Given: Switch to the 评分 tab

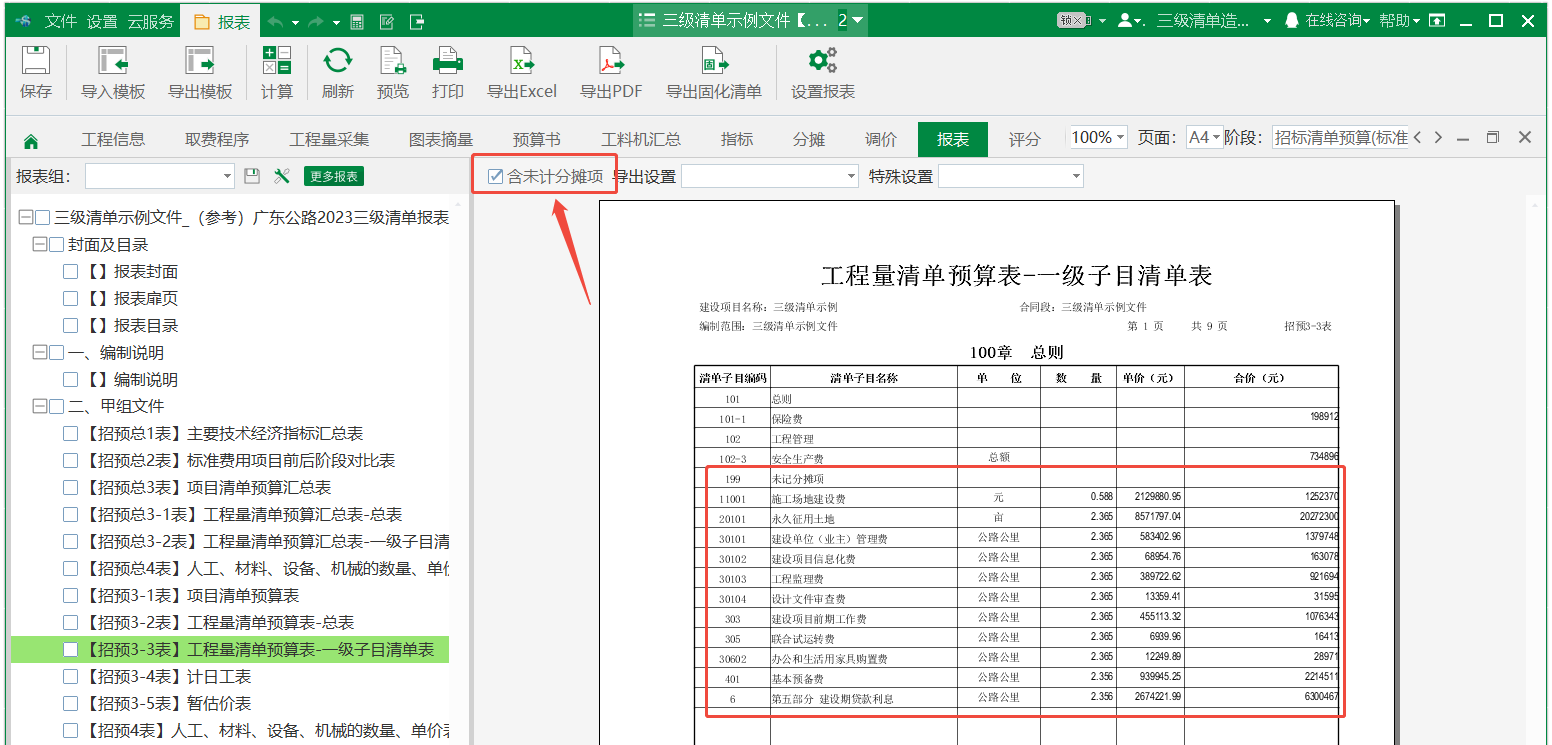Looking at the screenshot, I should (1025, 140).
